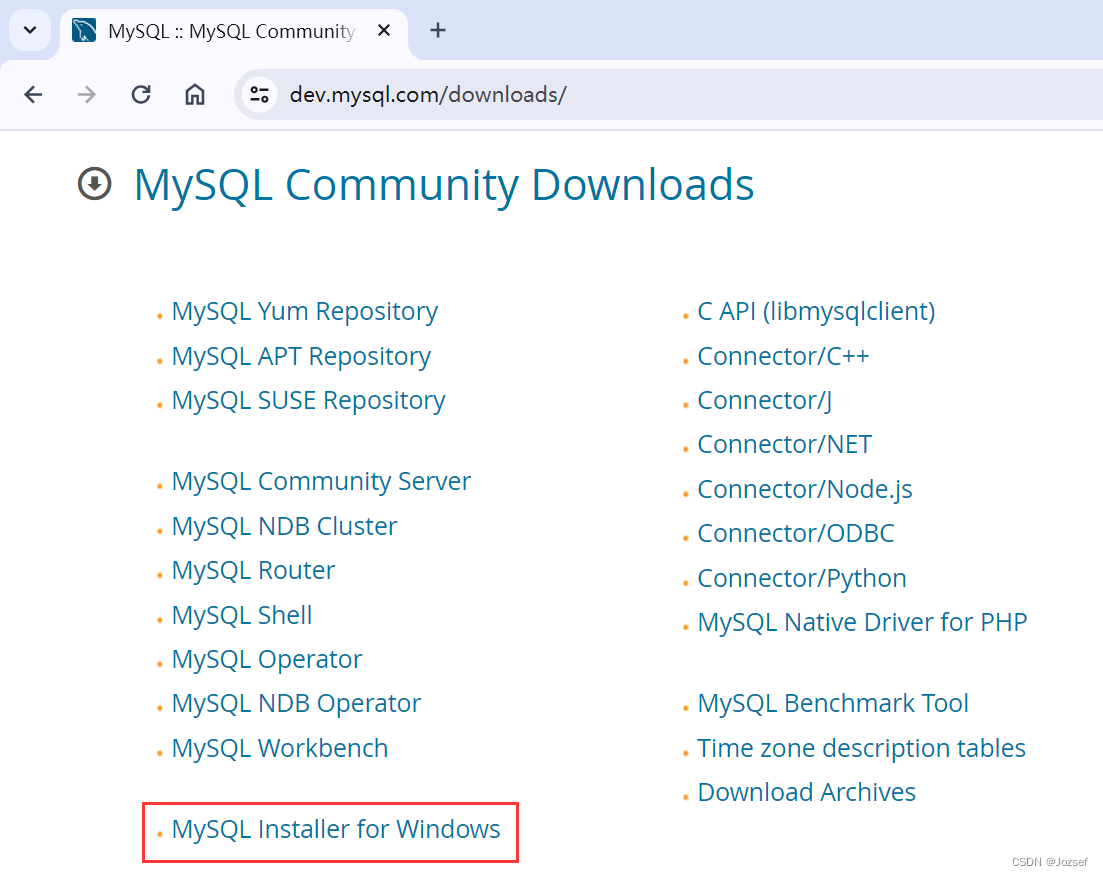This screenshot has height=876, width=1103.
Task: Open Download Archives link
Action: coord(806,792)
